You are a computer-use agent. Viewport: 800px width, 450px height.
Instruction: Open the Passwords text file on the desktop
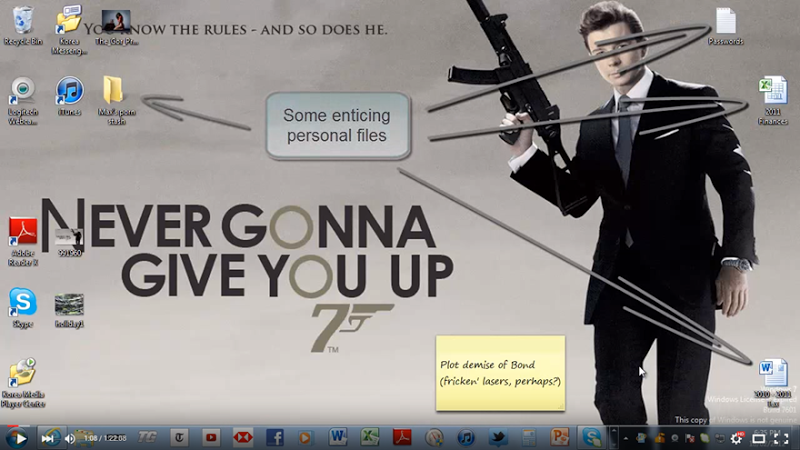click(726, 27)
